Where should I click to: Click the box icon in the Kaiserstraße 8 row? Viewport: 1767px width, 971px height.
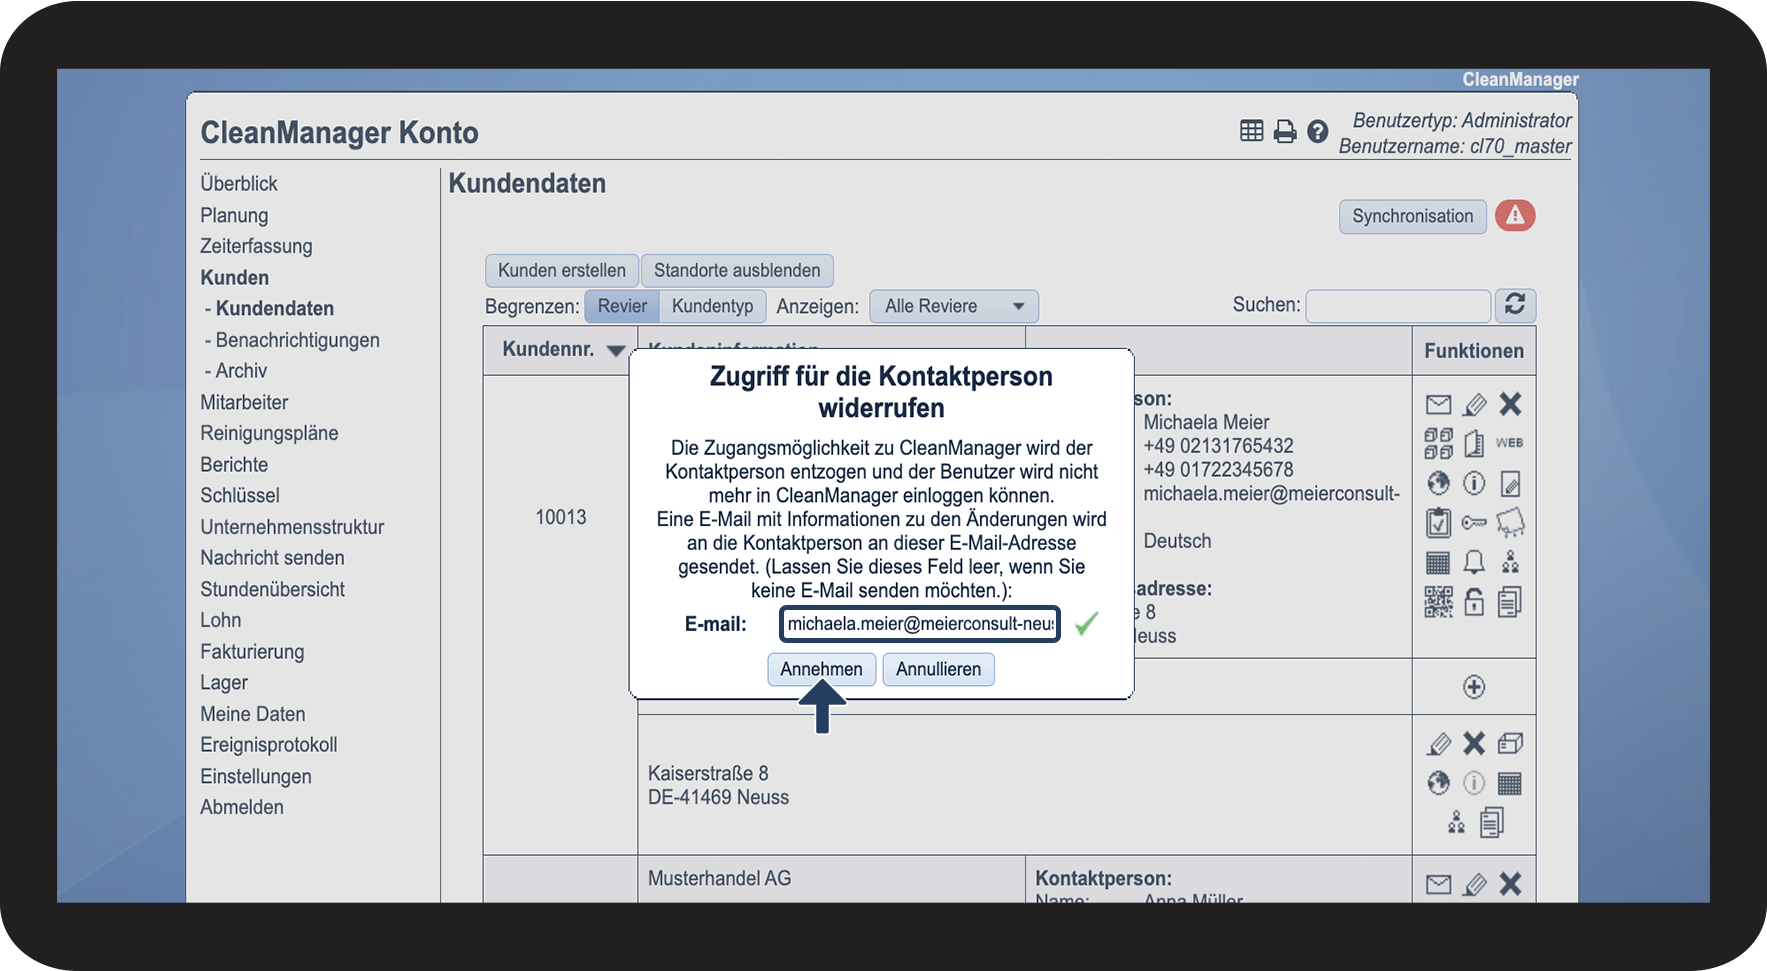[x=1510, y=743]
